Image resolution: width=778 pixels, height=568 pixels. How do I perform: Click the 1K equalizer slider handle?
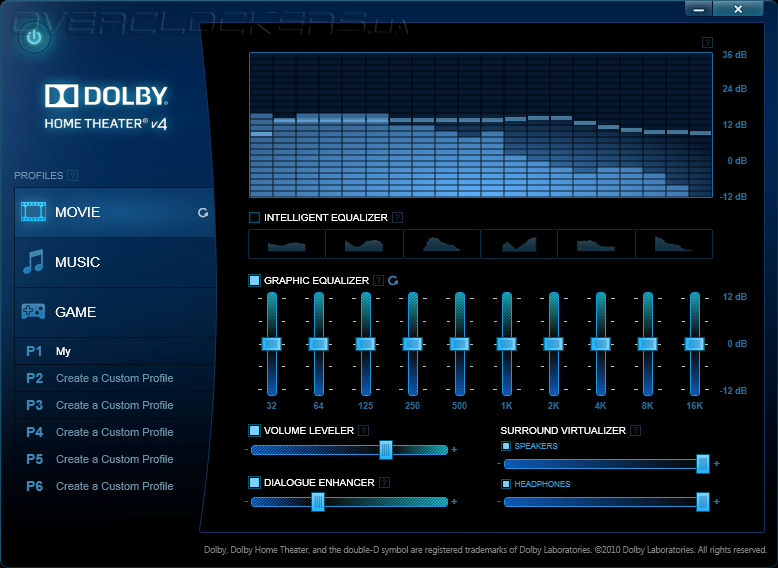tap(507, 344)
